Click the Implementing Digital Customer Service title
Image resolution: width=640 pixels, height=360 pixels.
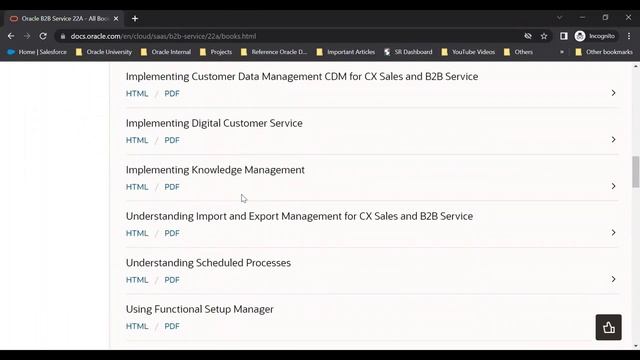(214, 123)
